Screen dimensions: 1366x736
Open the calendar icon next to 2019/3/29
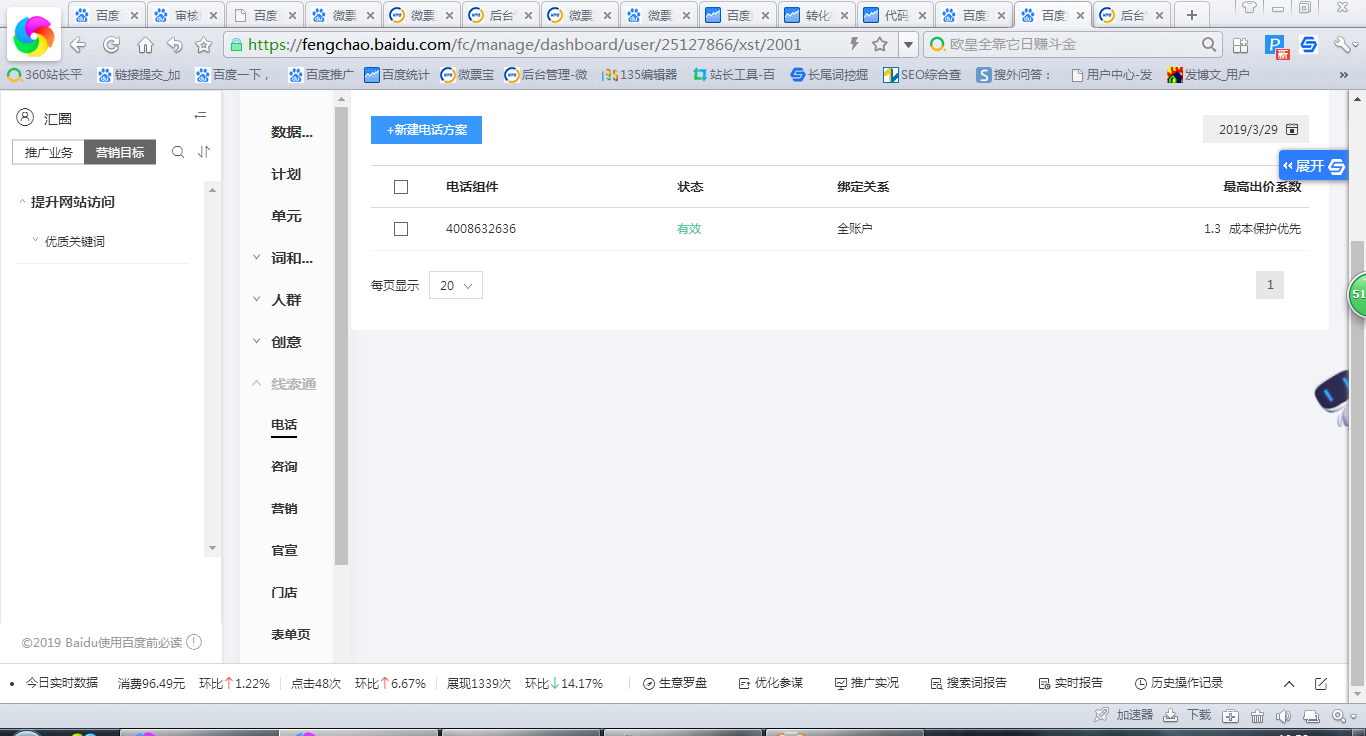tap(1292, 130)
